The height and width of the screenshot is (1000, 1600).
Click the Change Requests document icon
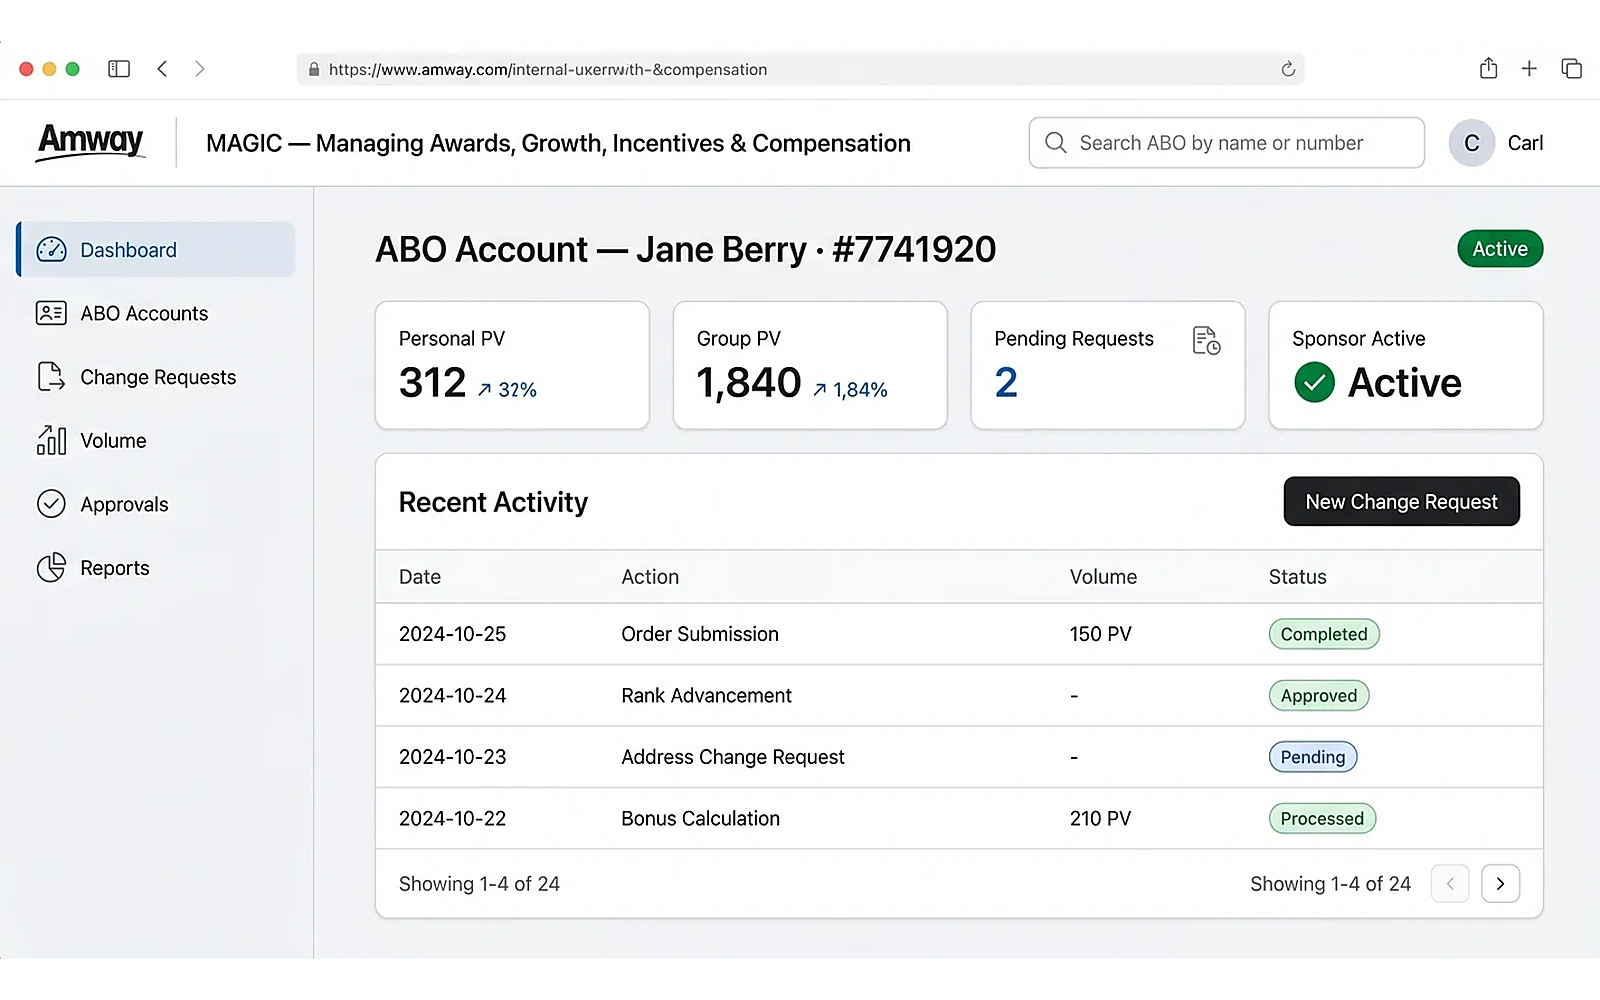(x=50, y=377)
